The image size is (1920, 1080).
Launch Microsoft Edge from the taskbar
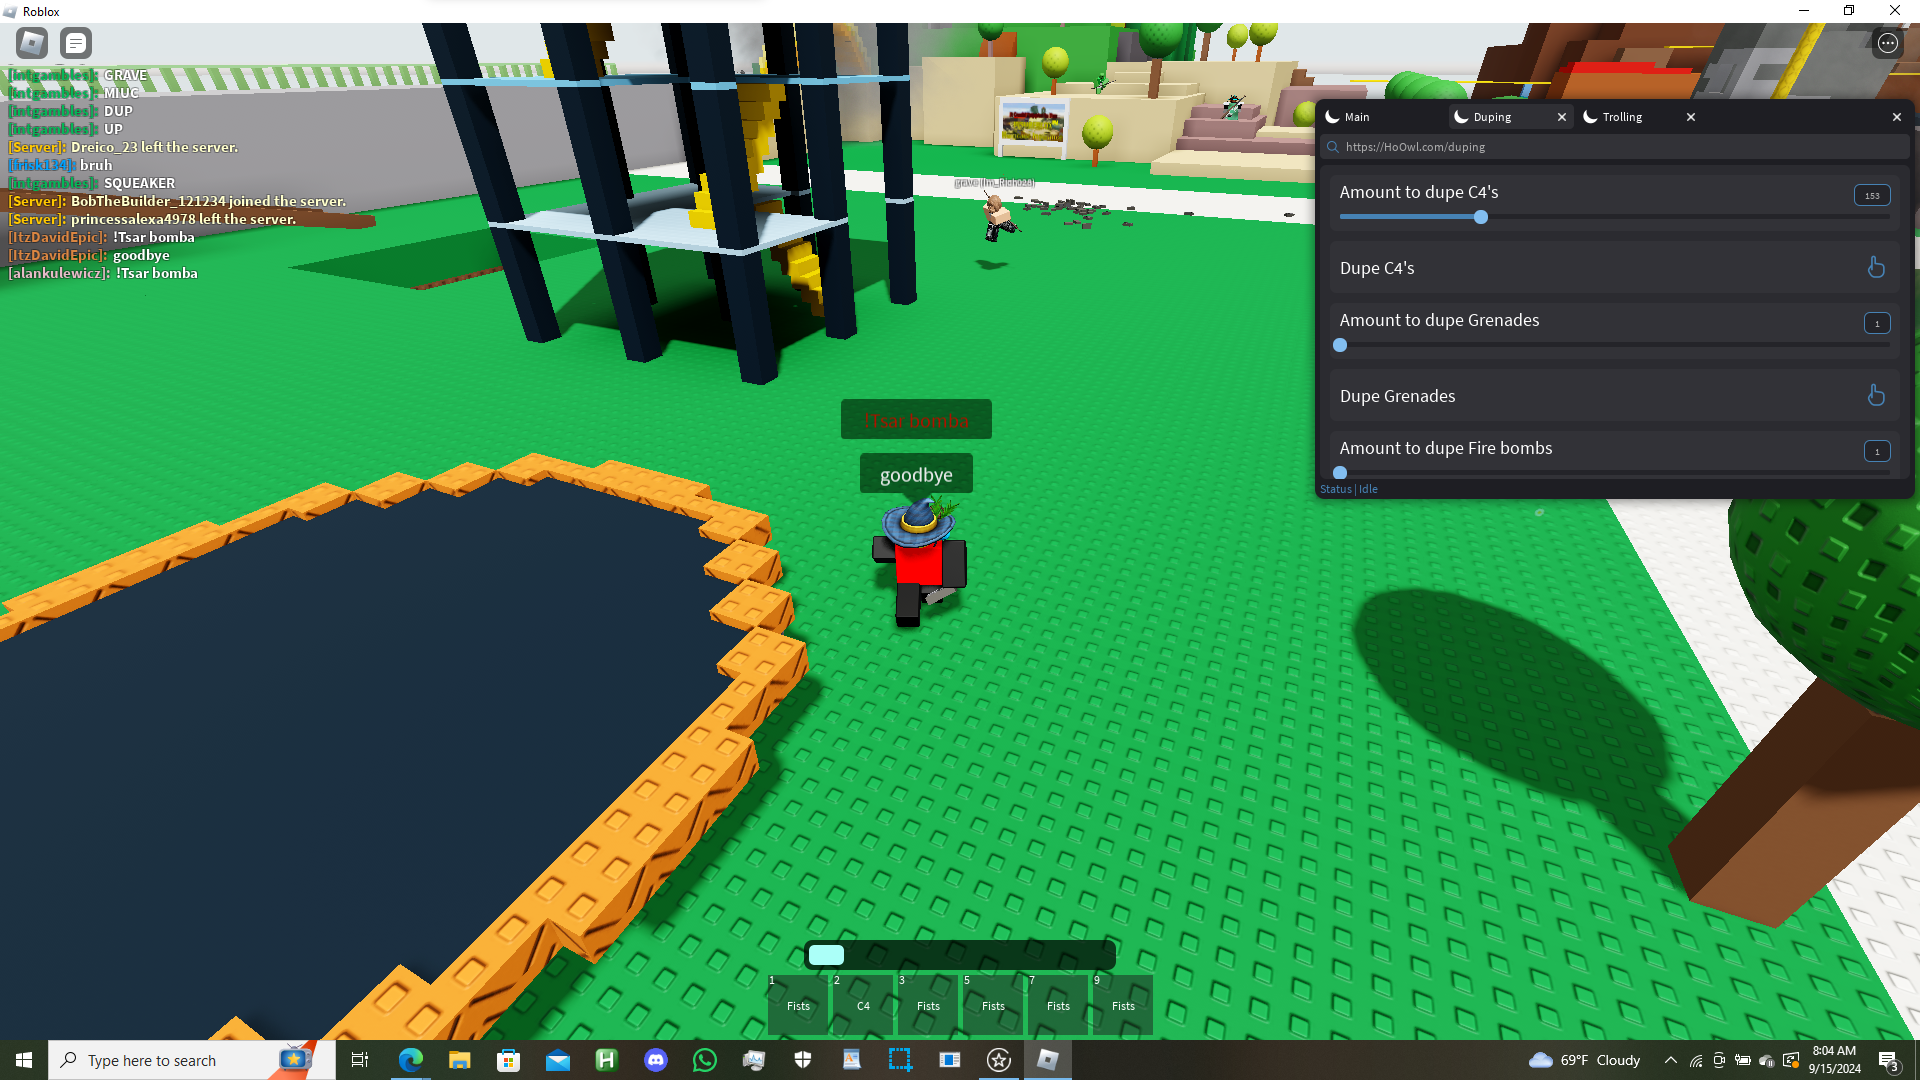click(x=410, y=1060)
